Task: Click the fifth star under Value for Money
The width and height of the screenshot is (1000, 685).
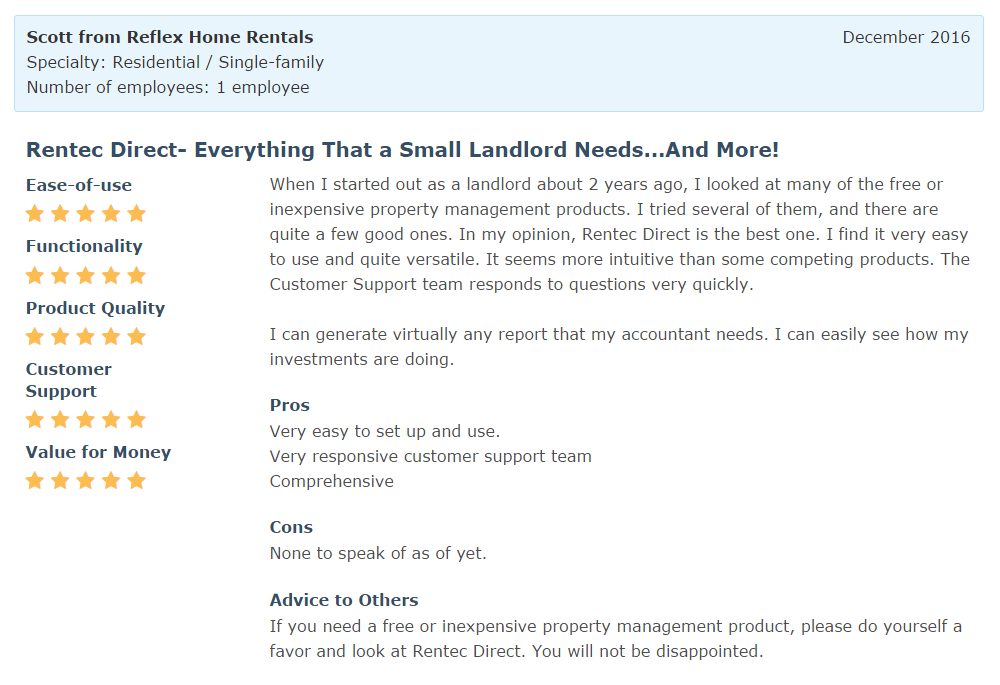Action: coord(137,481)
